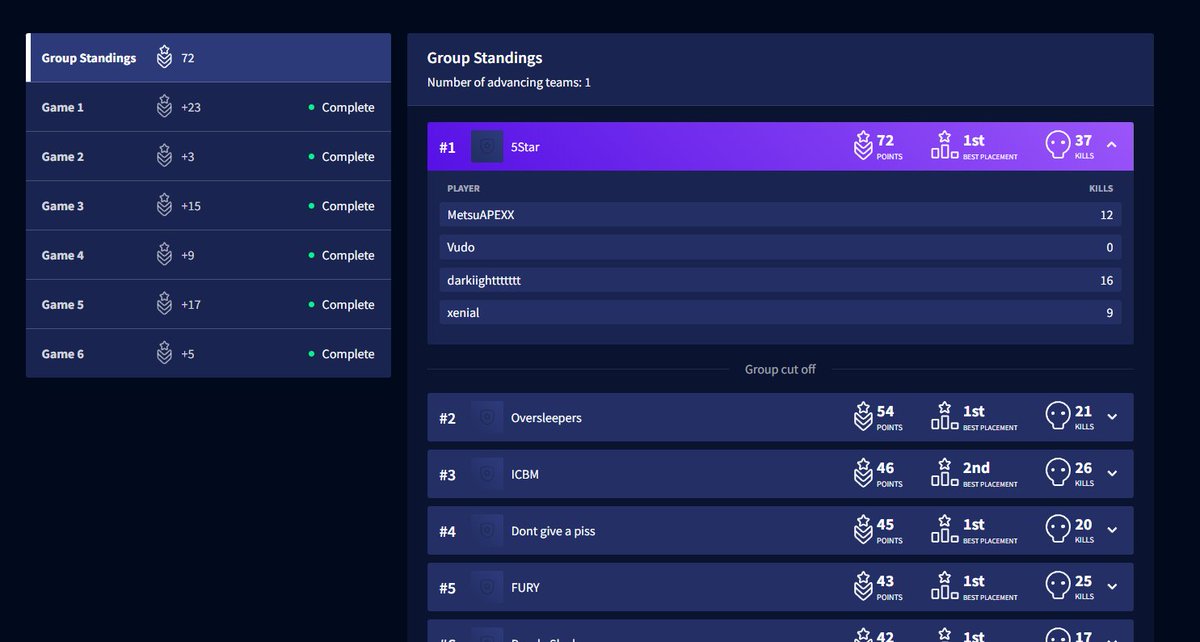Image resolution: width=1200 pixels, height=642 pixels.
Task: Open Game 5 results
Action: (x=208, y=304)
